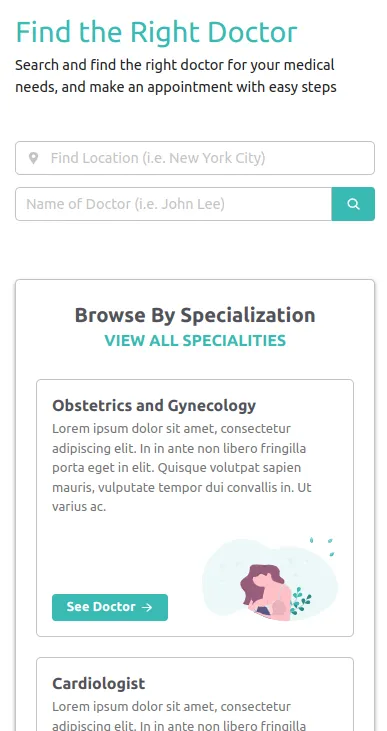Viewport: 387px width, 731px height.
Task: Click the arrow icon on See Doctor
Action: (x=147, y=607)
